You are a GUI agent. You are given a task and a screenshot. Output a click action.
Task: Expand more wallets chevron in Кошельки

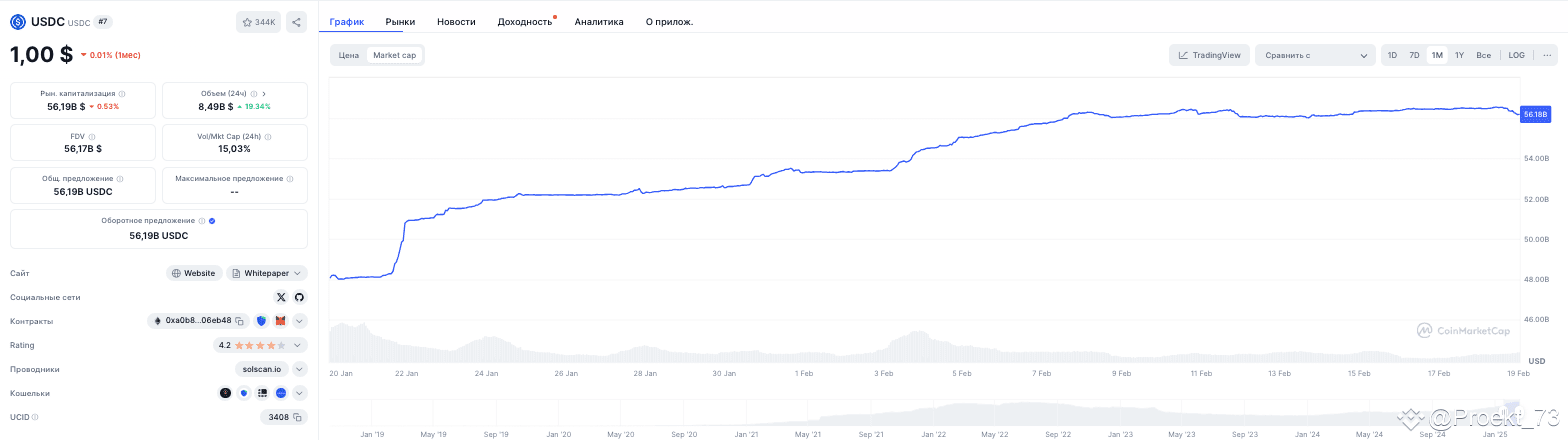[x=300, y=393]
